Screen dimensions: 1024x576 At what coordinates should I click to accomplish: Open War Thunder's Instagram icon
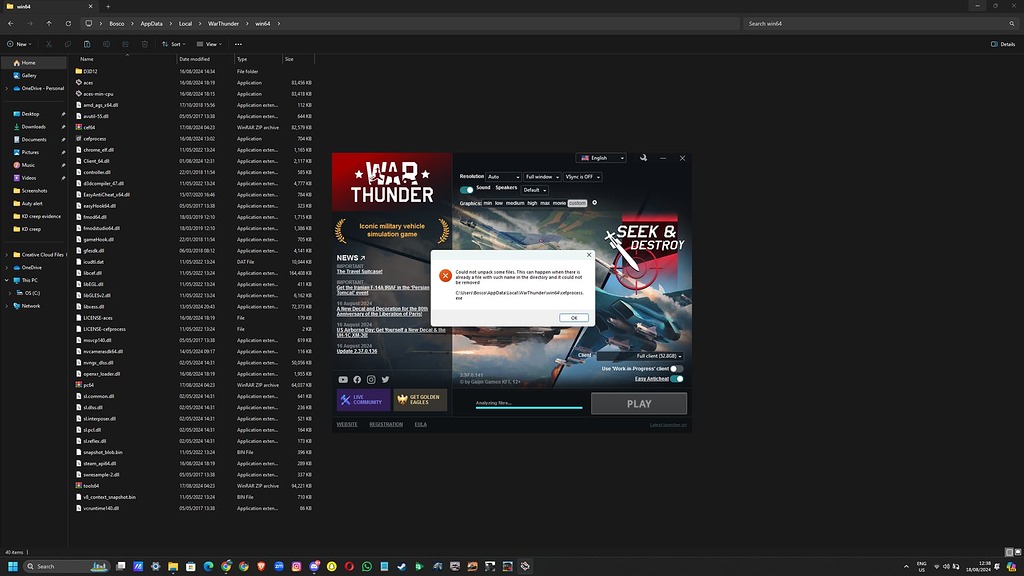tap(371, 379)
